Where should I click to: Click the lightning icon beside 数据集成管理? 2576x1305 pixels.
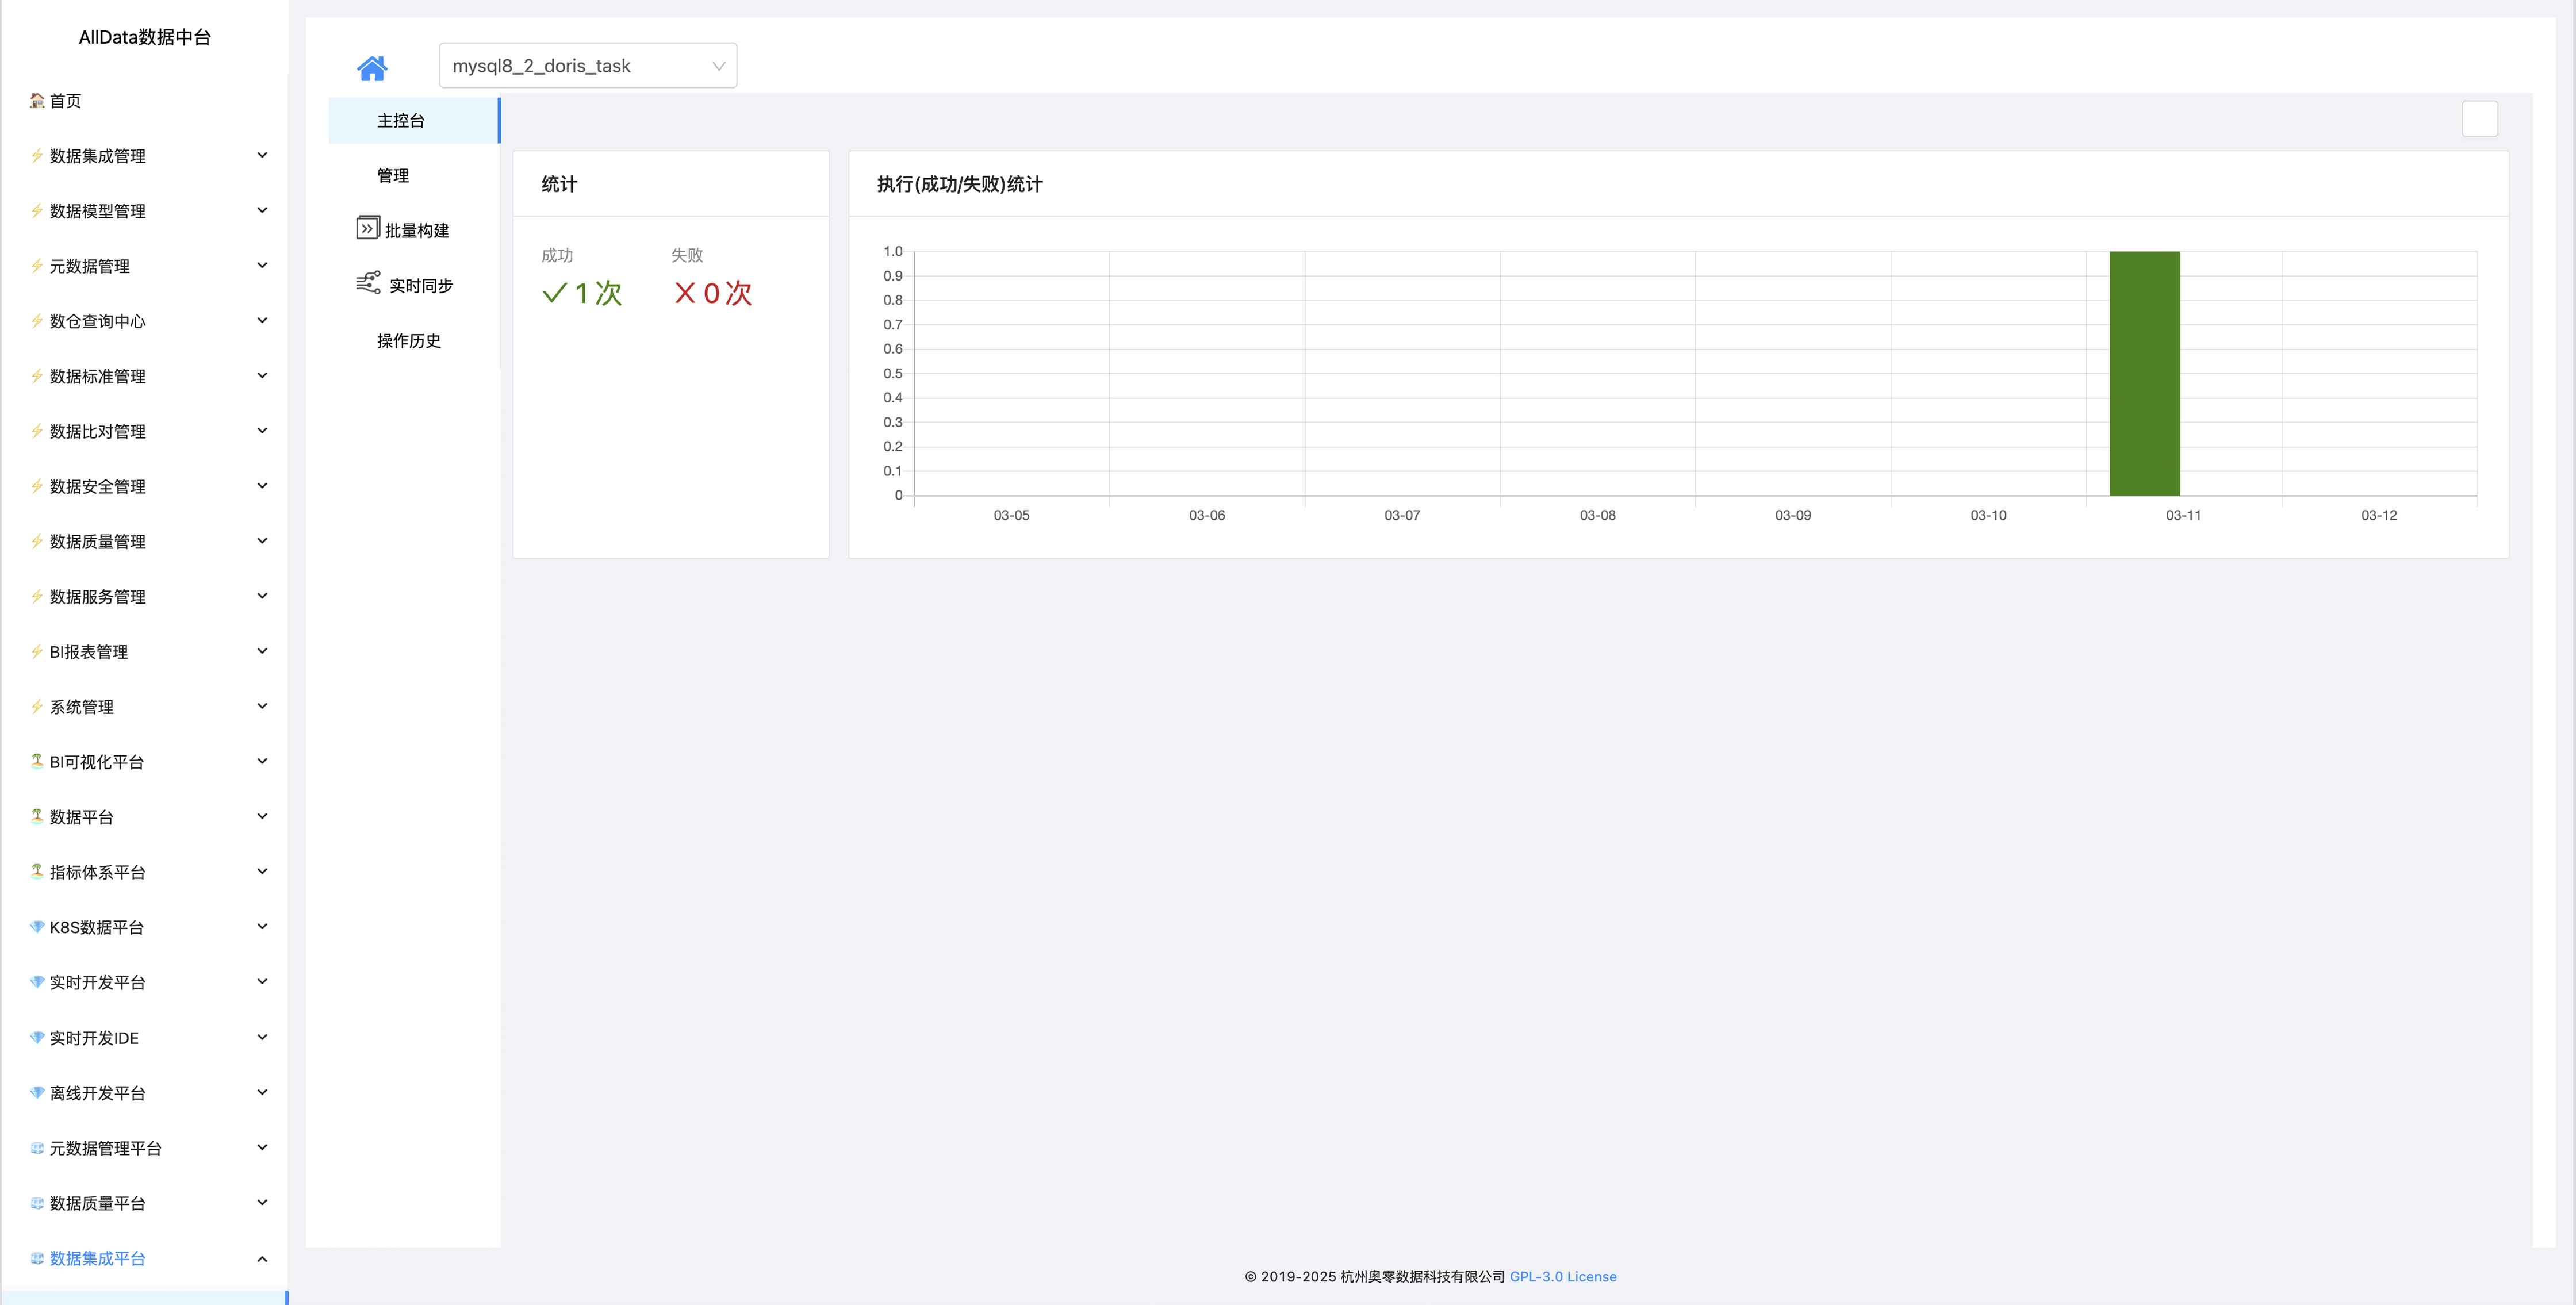click(x=37, y=155)
